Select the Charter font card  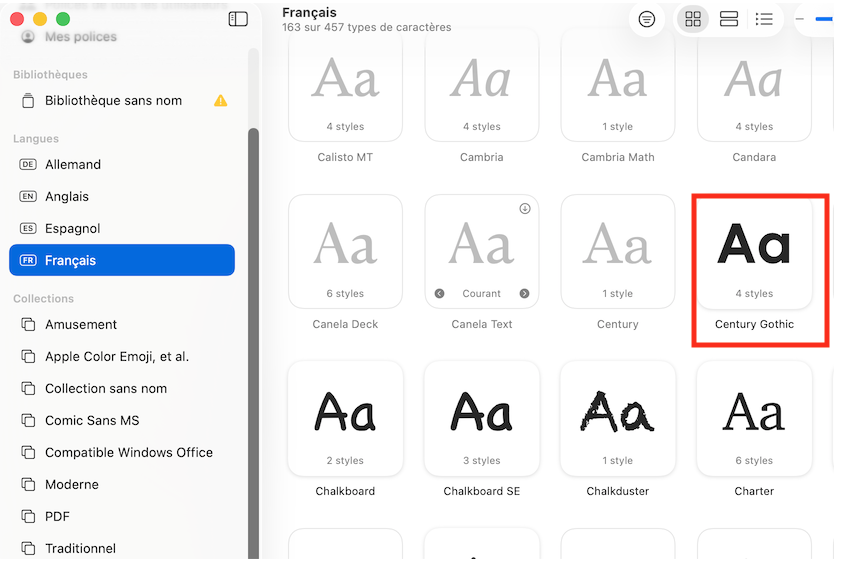click(754, 419)
